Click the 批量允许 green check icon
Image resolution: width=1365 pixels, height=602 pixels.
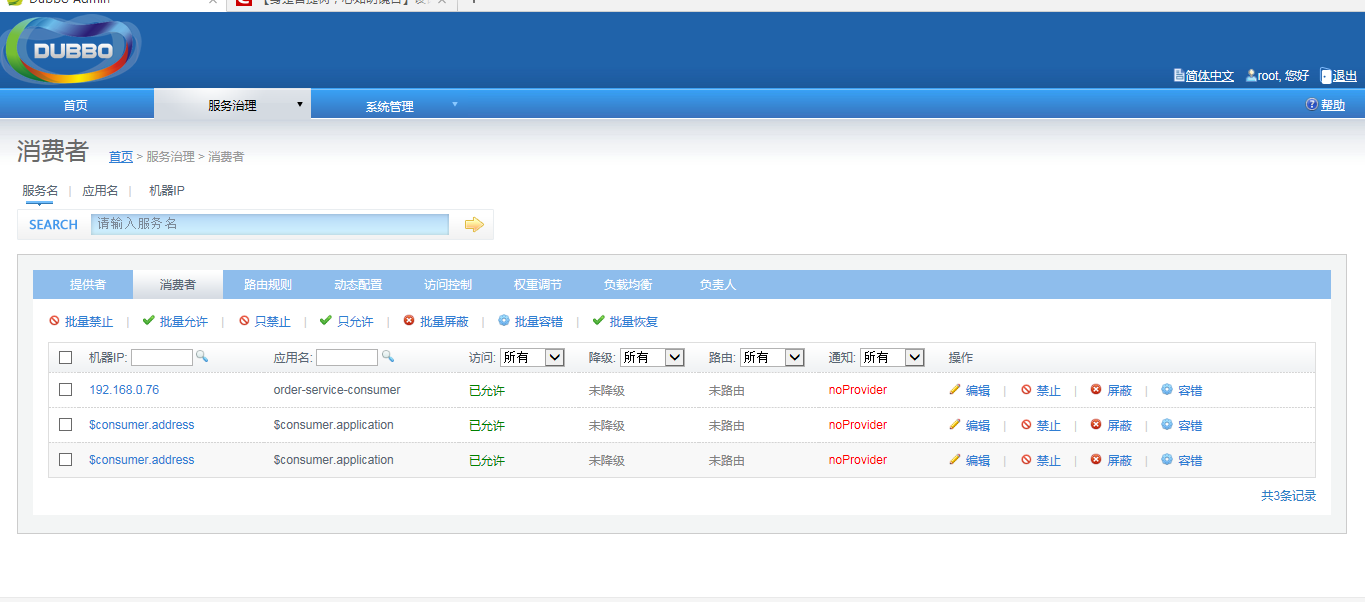pyautogui.click(x=148, y=321)
